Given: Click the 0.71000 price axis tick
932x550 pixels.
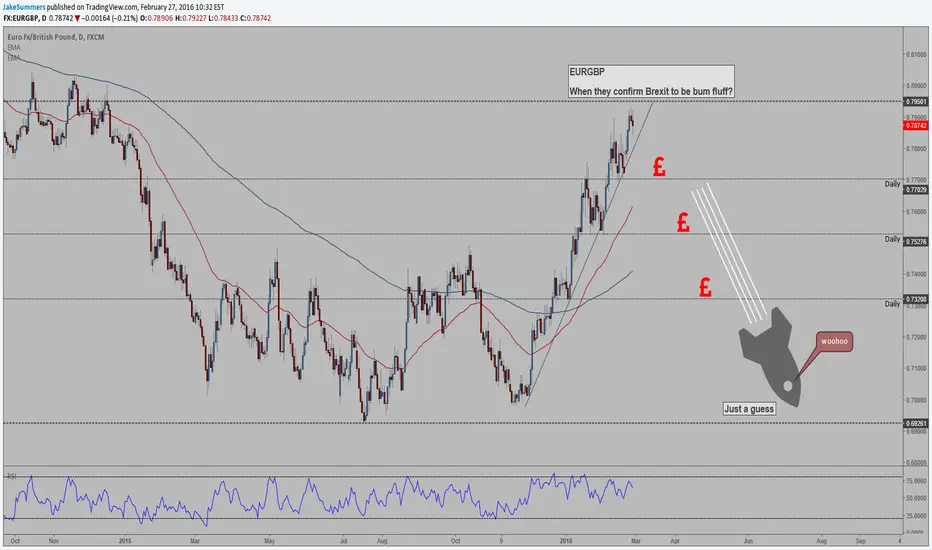Looking at the screenshot, I should point(916,369).
